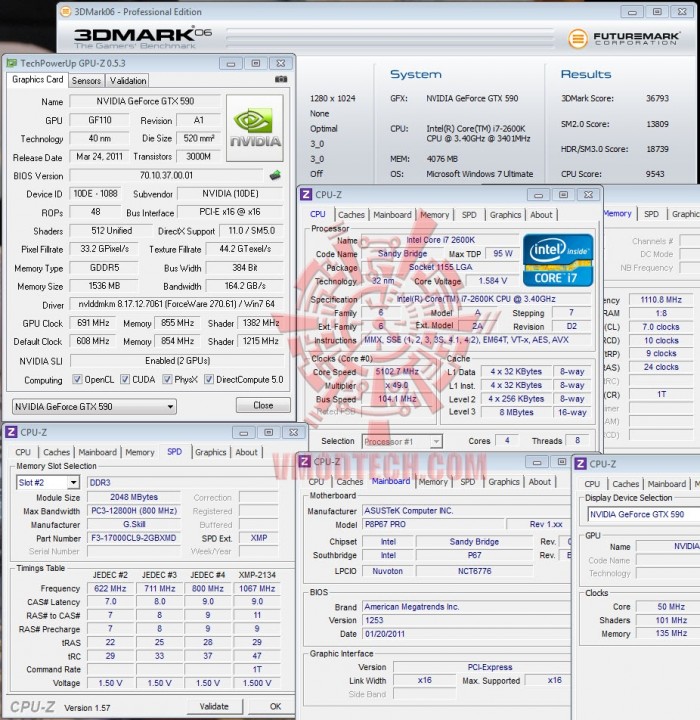Open the Caches tab in processor CPU-Z window
The width and height of the screenshot is (700, 720).
[351, 214]
